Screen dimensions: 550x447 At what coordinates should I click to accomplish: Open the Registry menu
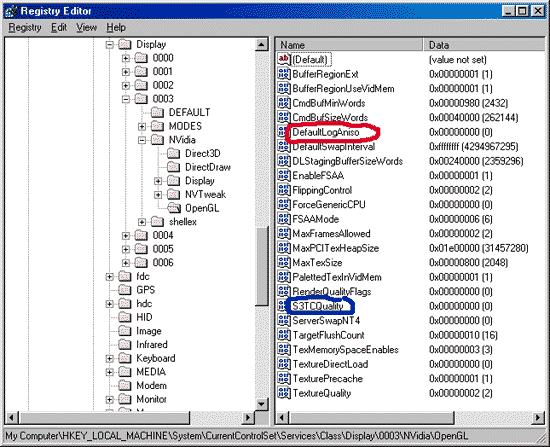click(25, 27)
